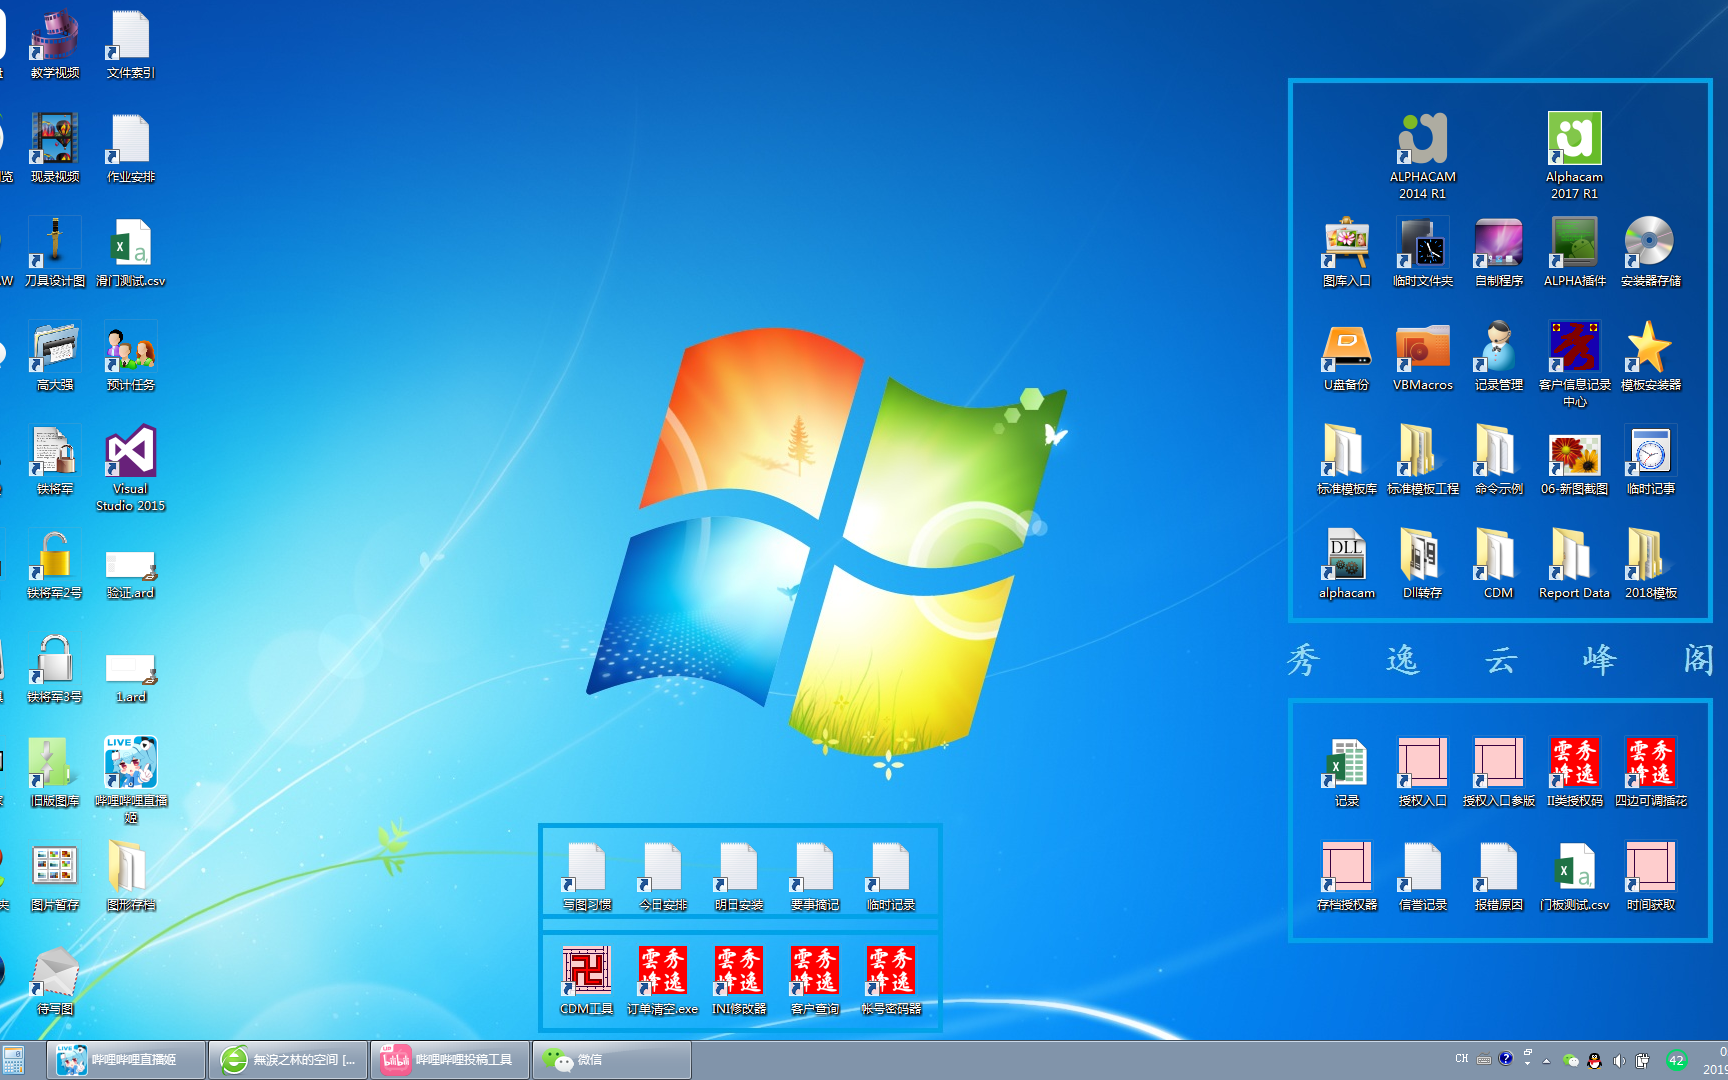Click the 安装器存储 disc icon
This screenshot has width=1728, height=1080.
point(1650,252)
